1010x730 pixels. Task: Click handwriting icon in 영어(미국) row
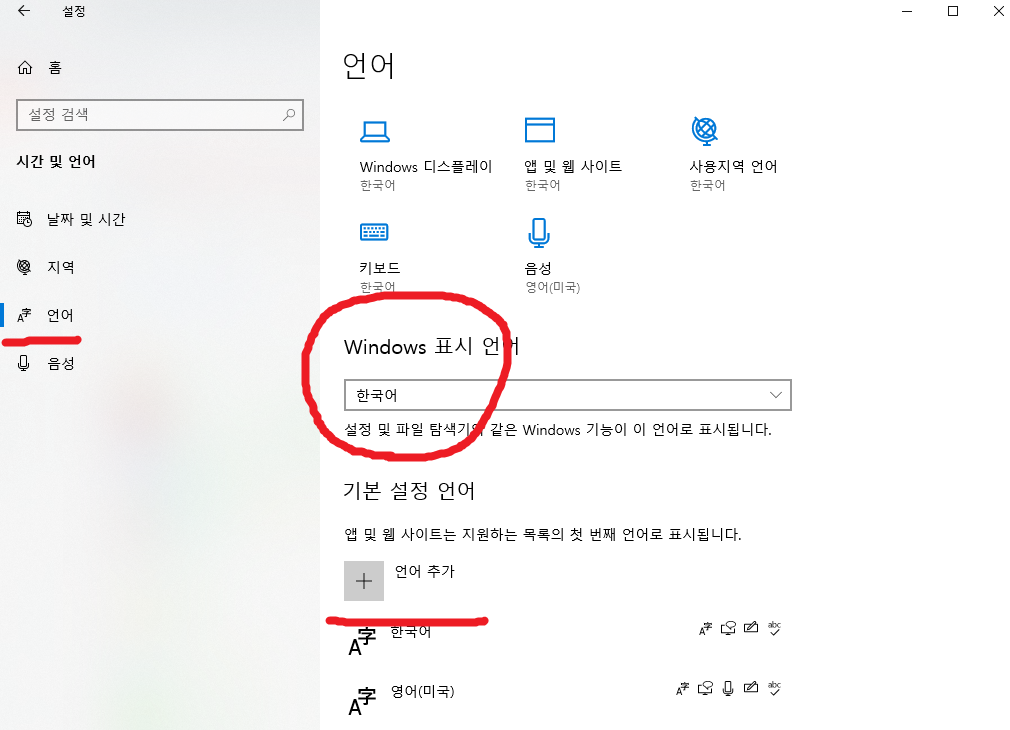click(751, 687)
